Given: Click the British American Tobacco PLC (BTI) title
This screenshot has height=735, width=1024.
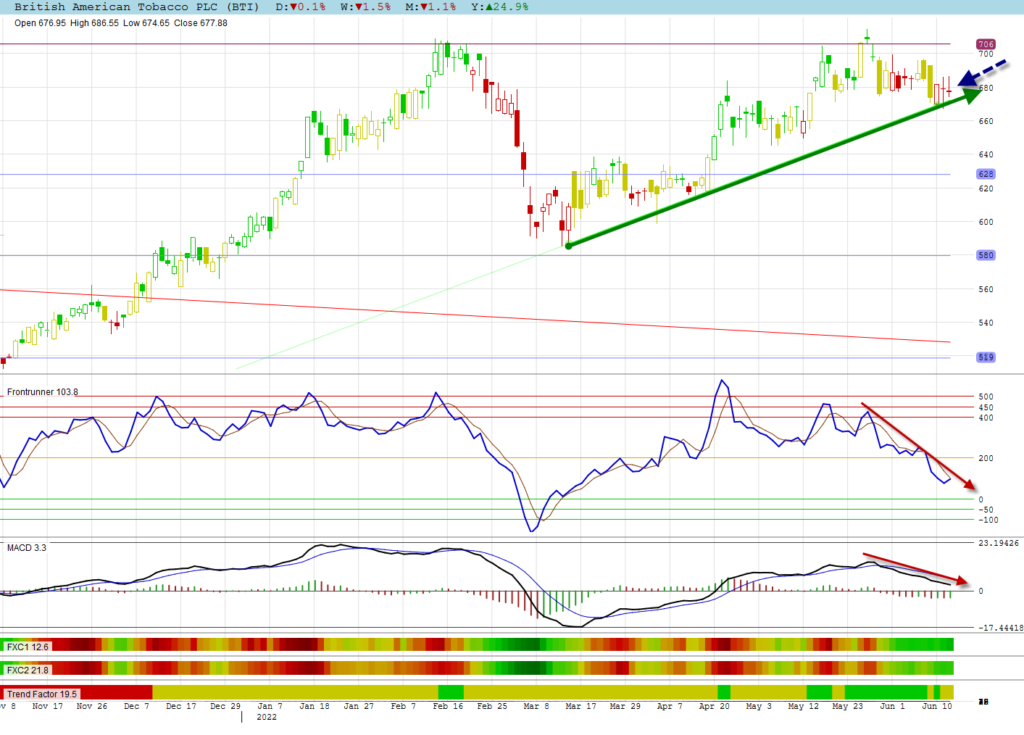Looking at the screenshot, I should (136, 7).
